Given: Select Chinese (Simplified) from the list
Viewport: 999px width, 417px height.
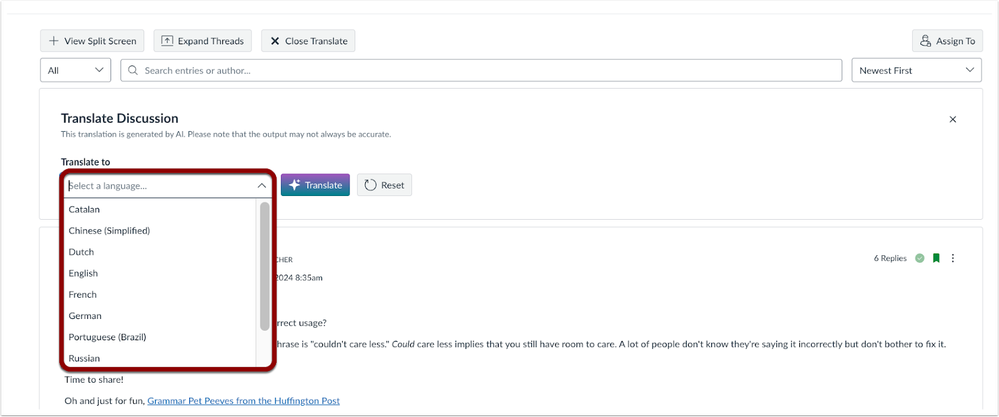Looking at the screenshot, I should pyautogui.click(x=109, y=231).
